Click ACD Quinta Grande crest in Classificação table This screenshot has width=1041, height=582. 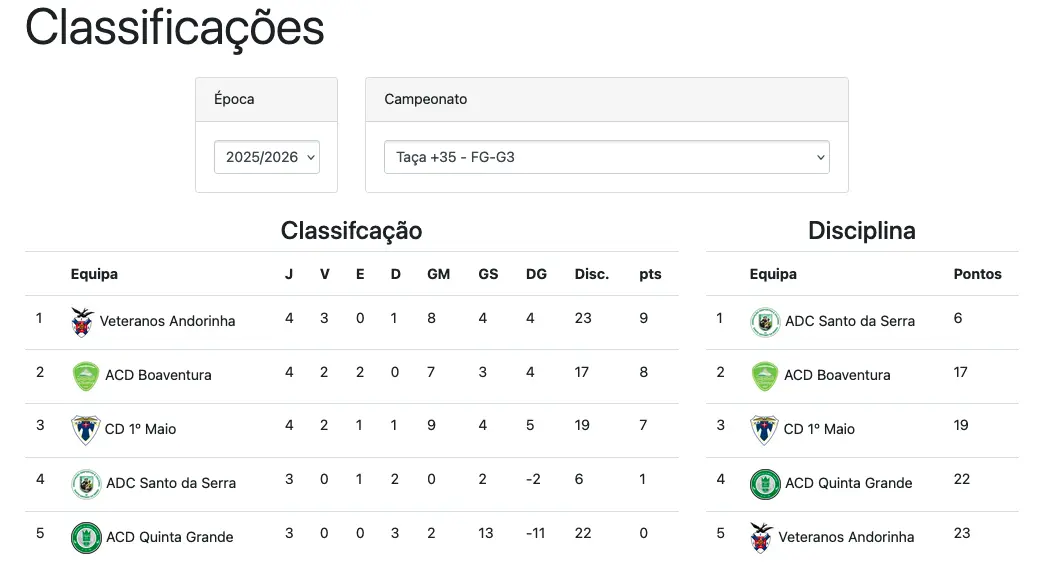(86, 537)
